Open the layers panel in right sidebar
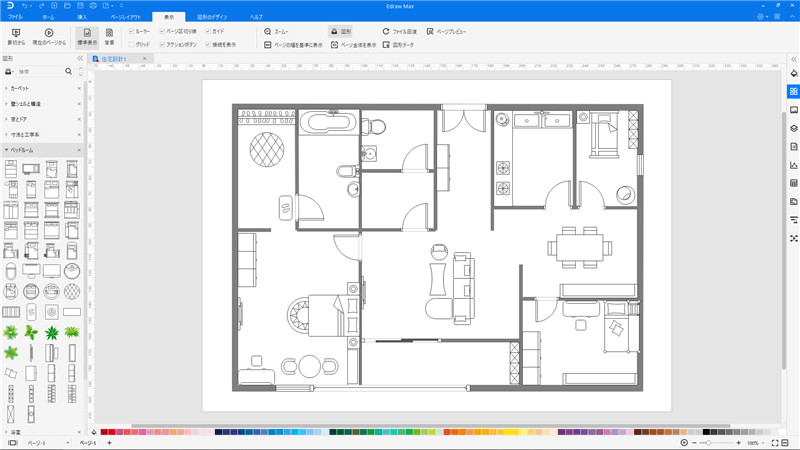800x450 pixels. (793, 128)
